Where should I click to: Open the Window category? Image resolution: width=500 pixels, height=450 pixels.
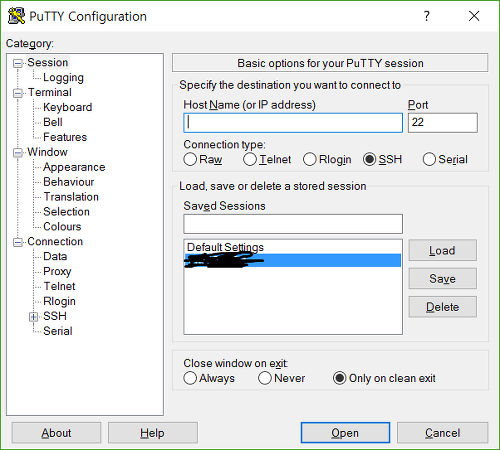(47, 152)
